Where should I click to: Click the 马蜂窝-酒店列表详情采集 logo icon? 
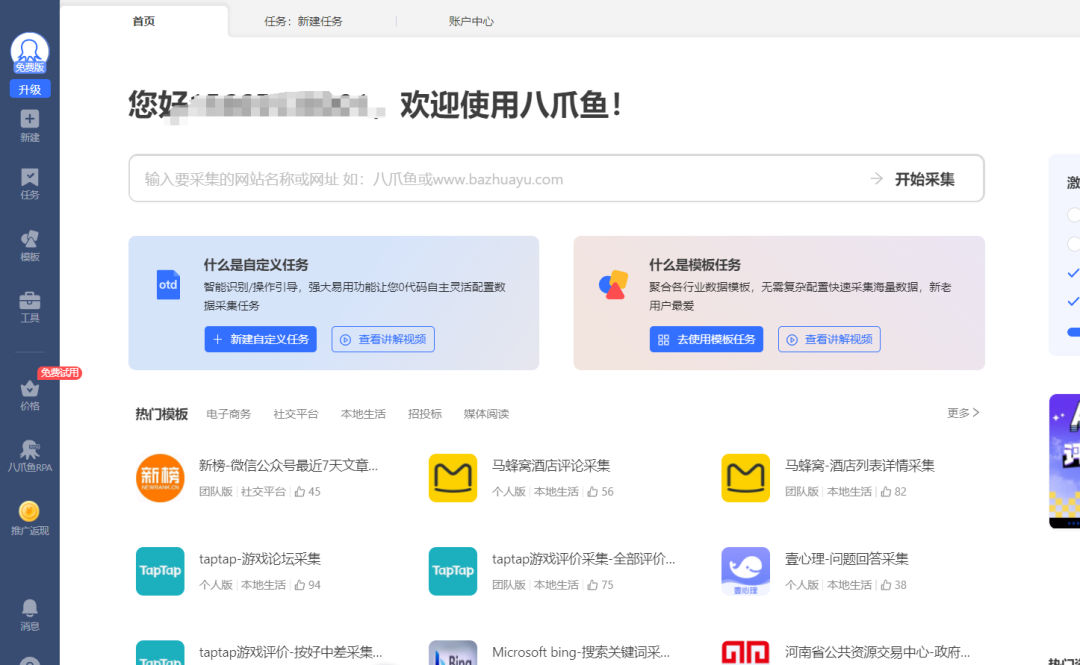pyautogui.click(x=745, y=478)
